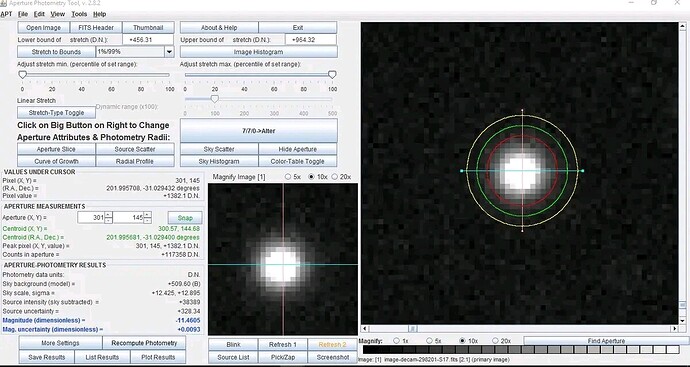Click the Snap button
This screenshot has width=690, height=367.
(185, 218)
